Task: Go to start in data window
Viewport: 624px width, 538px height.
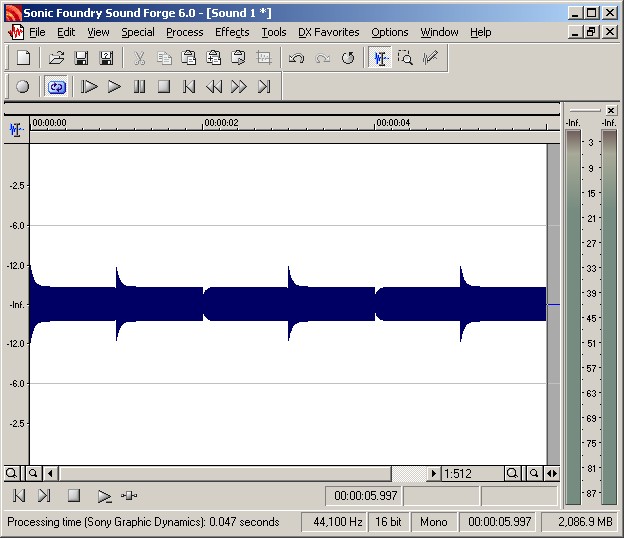Action: (x=19, y=496)
